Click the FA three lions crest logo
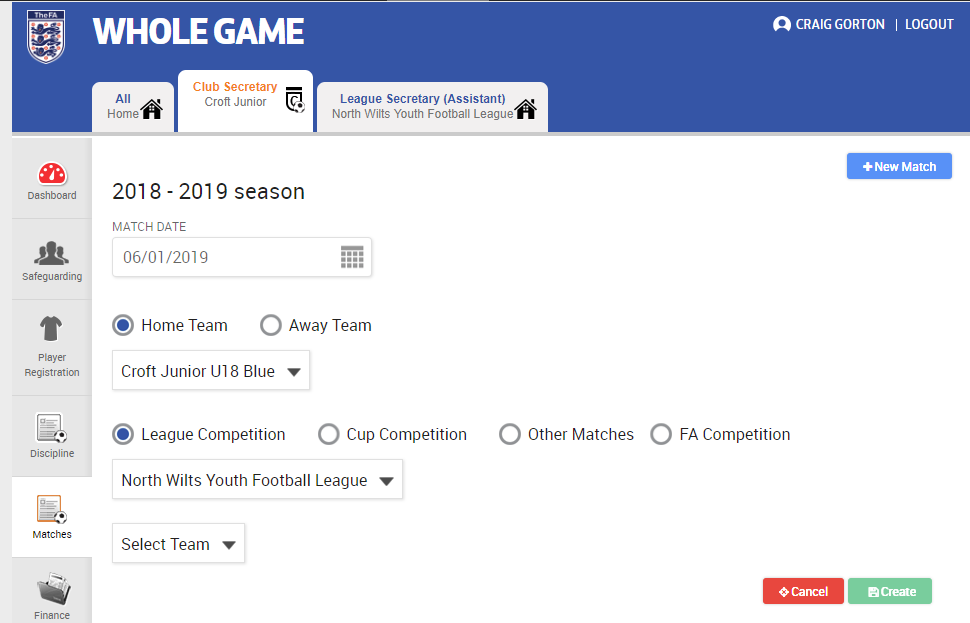The width and height of the screenshot is (970, 623). pyautogui.click(x=46, y=37)
